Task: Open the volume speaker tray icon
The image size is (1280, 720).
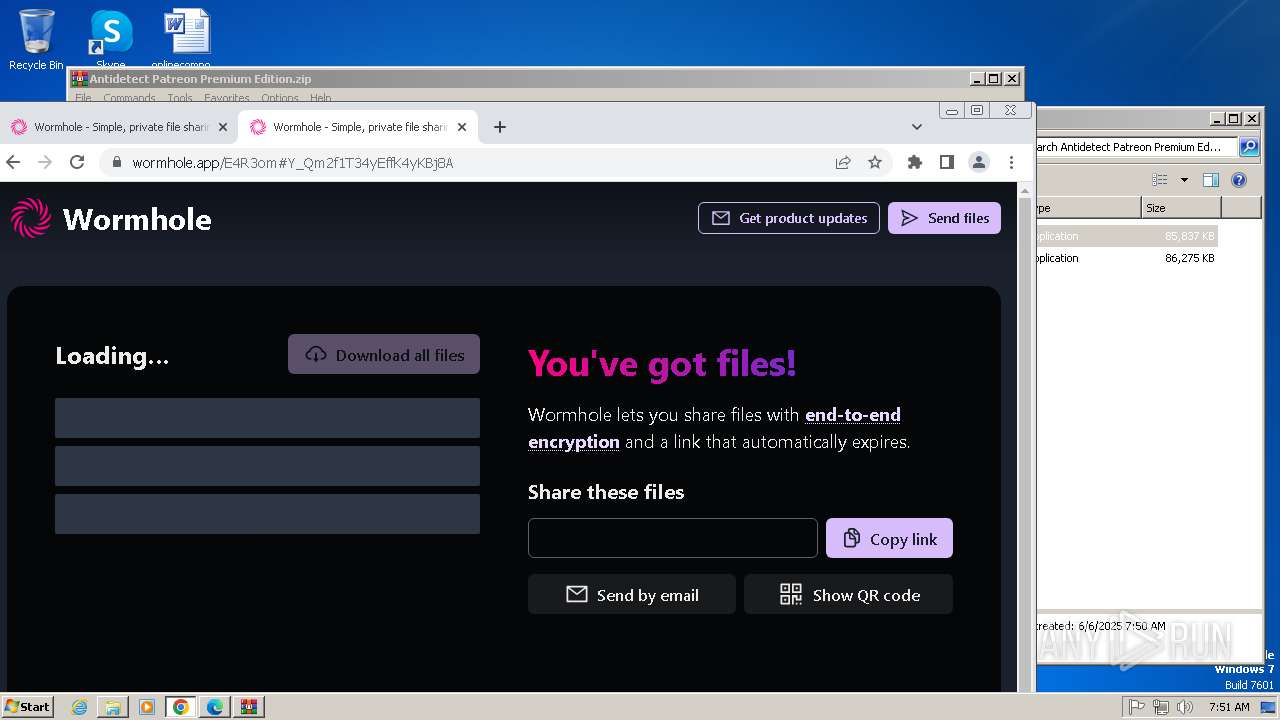Action: (x=1185, y=707)
